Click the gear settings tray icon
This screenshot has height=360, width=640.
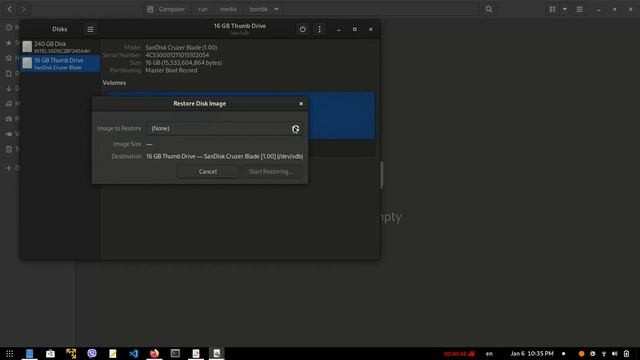593,353
